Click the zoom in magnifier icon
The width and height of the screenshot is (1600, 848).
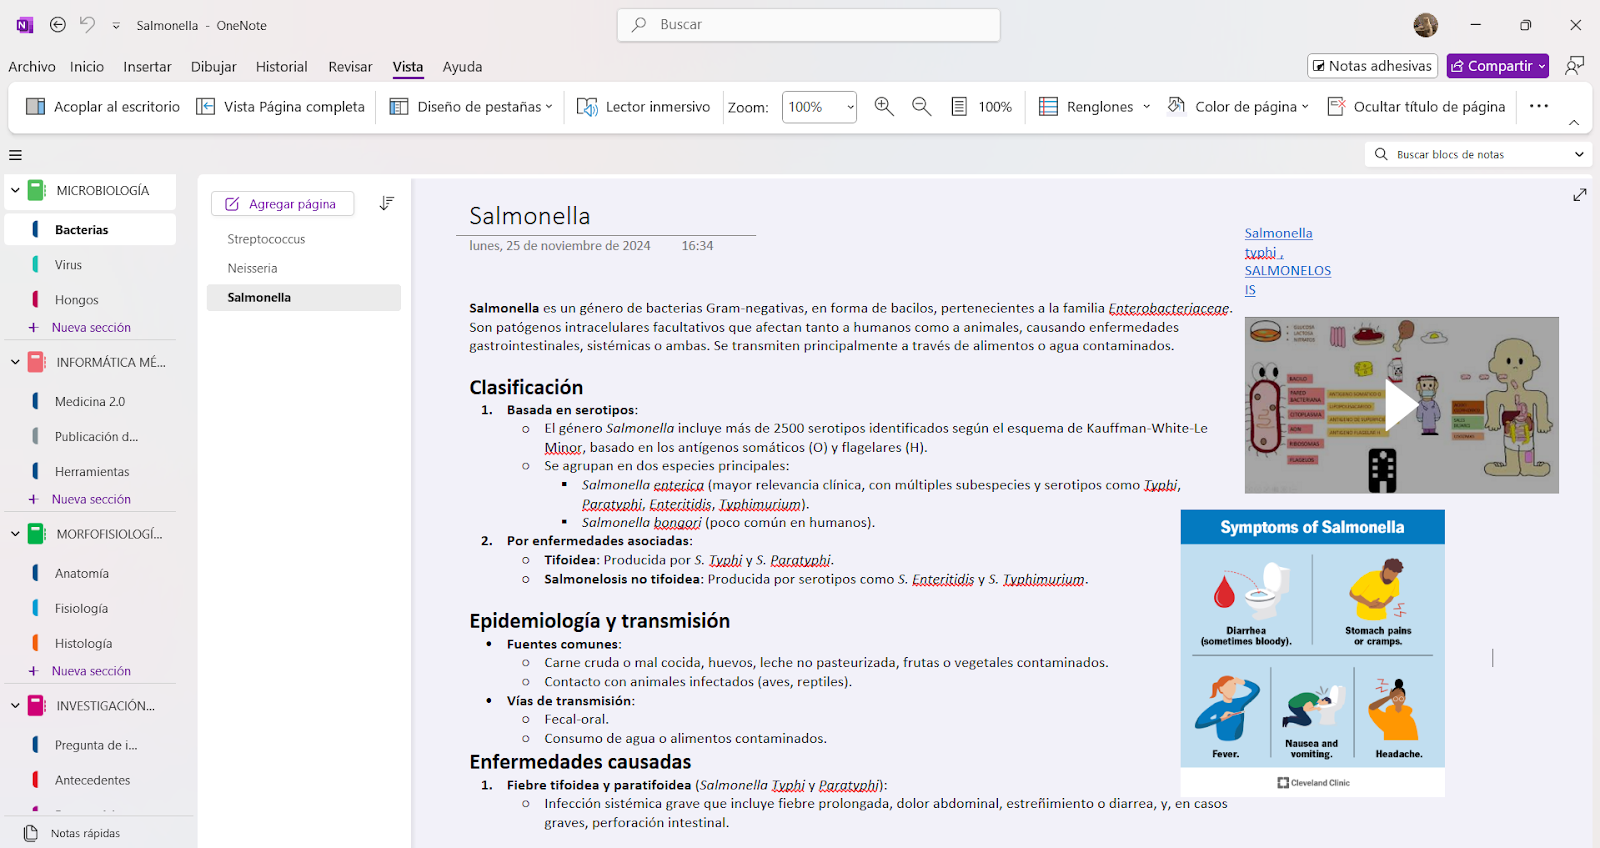[x=884, y=106]
